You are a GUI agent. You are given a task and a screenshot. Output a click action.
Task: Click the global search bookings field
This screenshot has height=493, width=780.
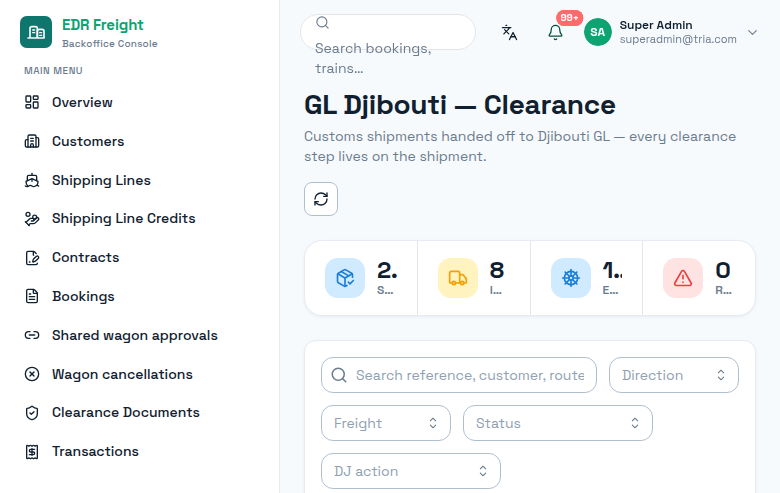pyautogui.click(x=388, y=32)
